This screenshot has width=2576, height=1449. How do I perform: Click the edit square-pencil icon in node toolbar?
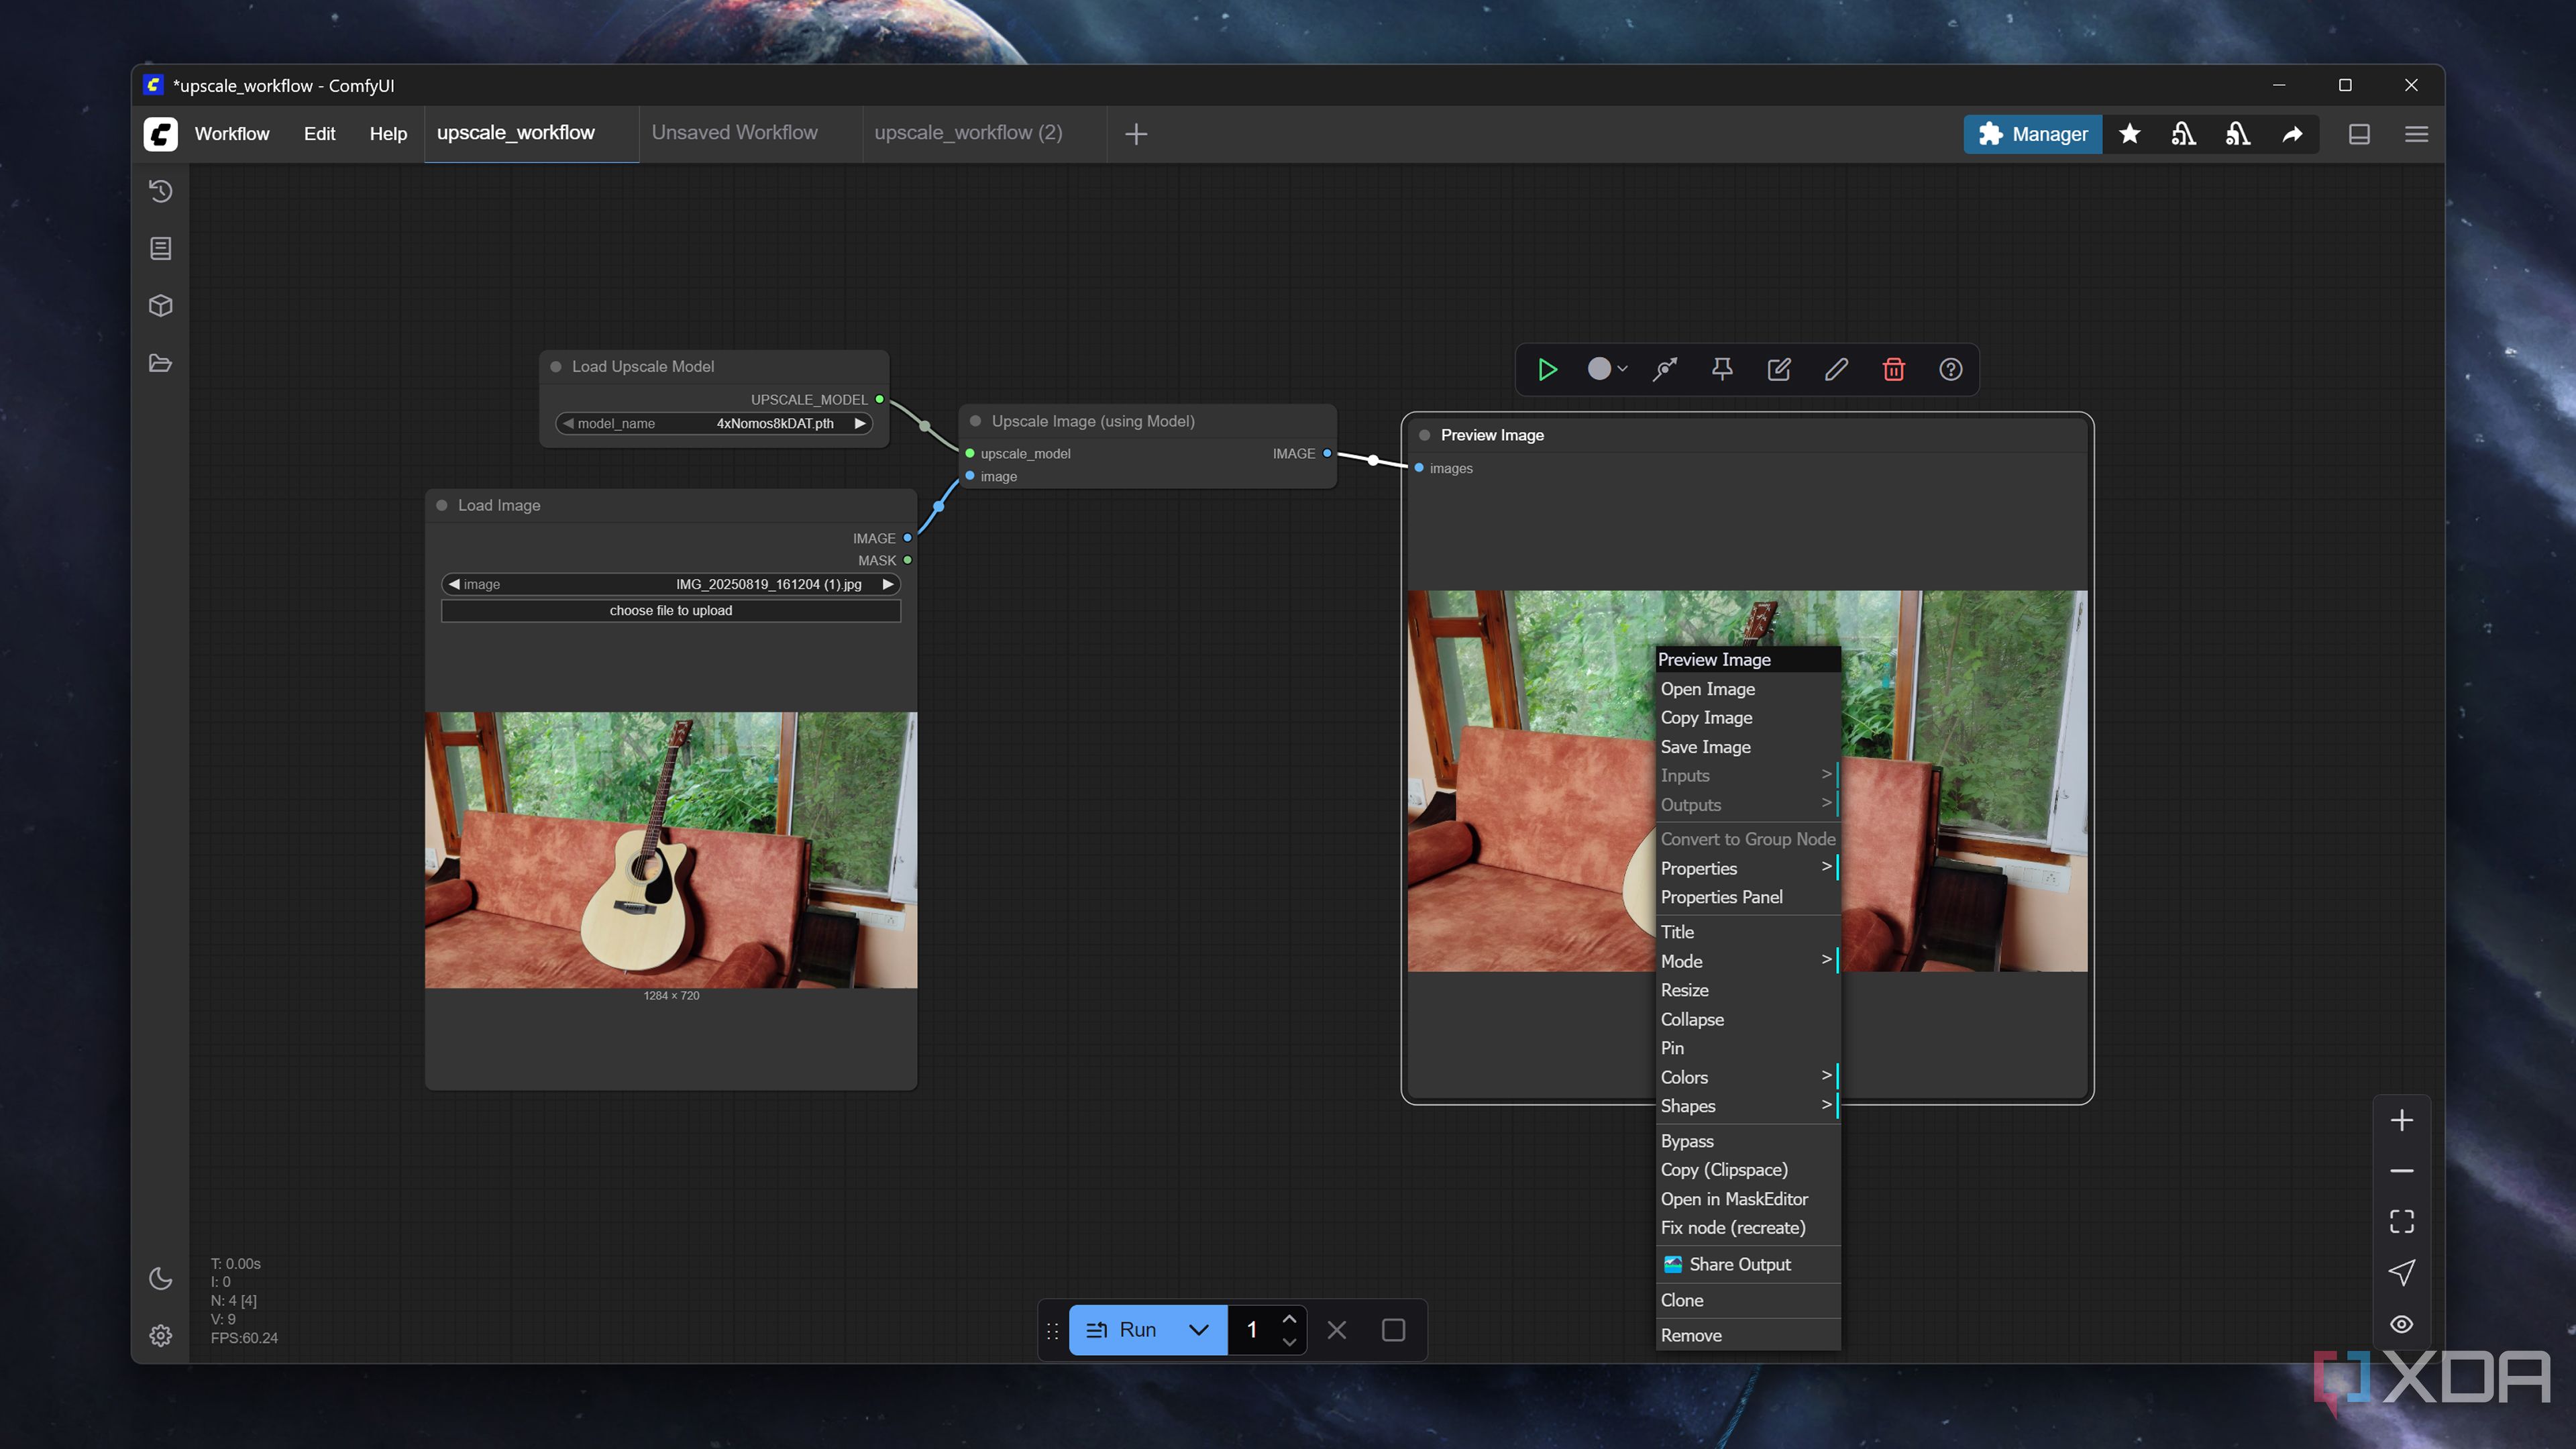tap(1779, 370)
